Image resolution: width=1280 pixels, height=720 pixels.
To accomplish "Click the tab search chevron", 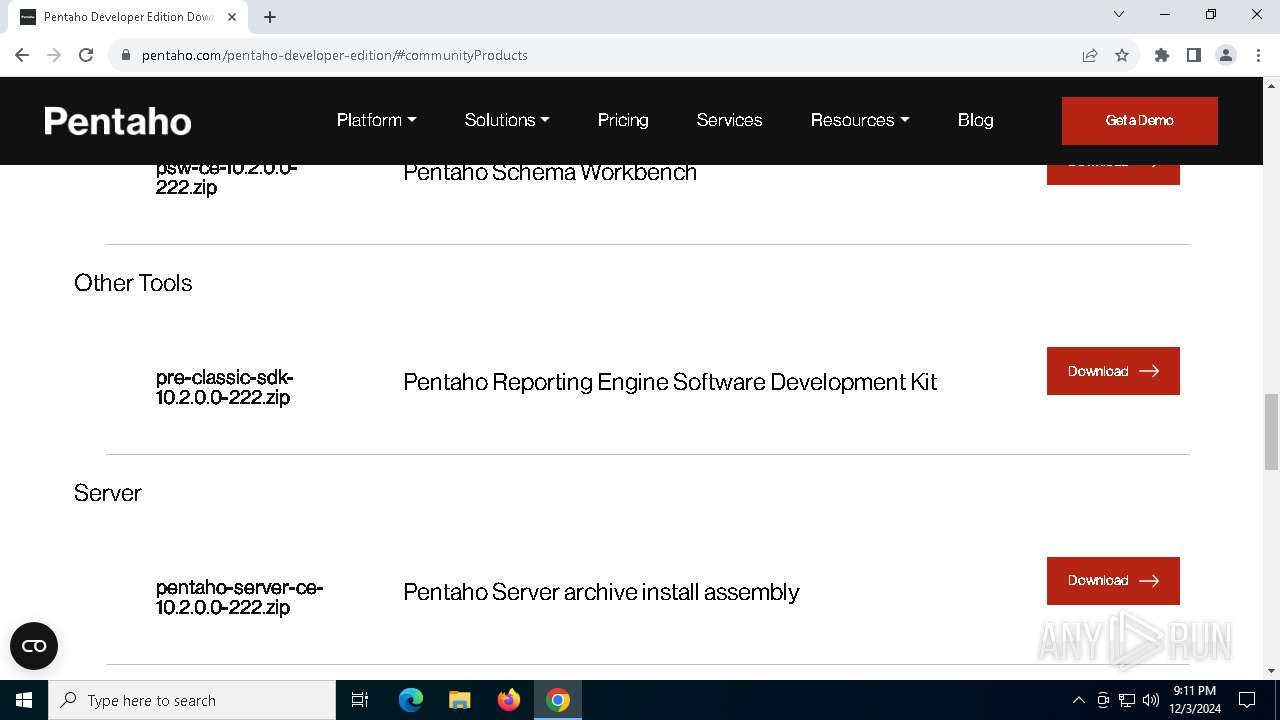I will (x=1119, y=15).
